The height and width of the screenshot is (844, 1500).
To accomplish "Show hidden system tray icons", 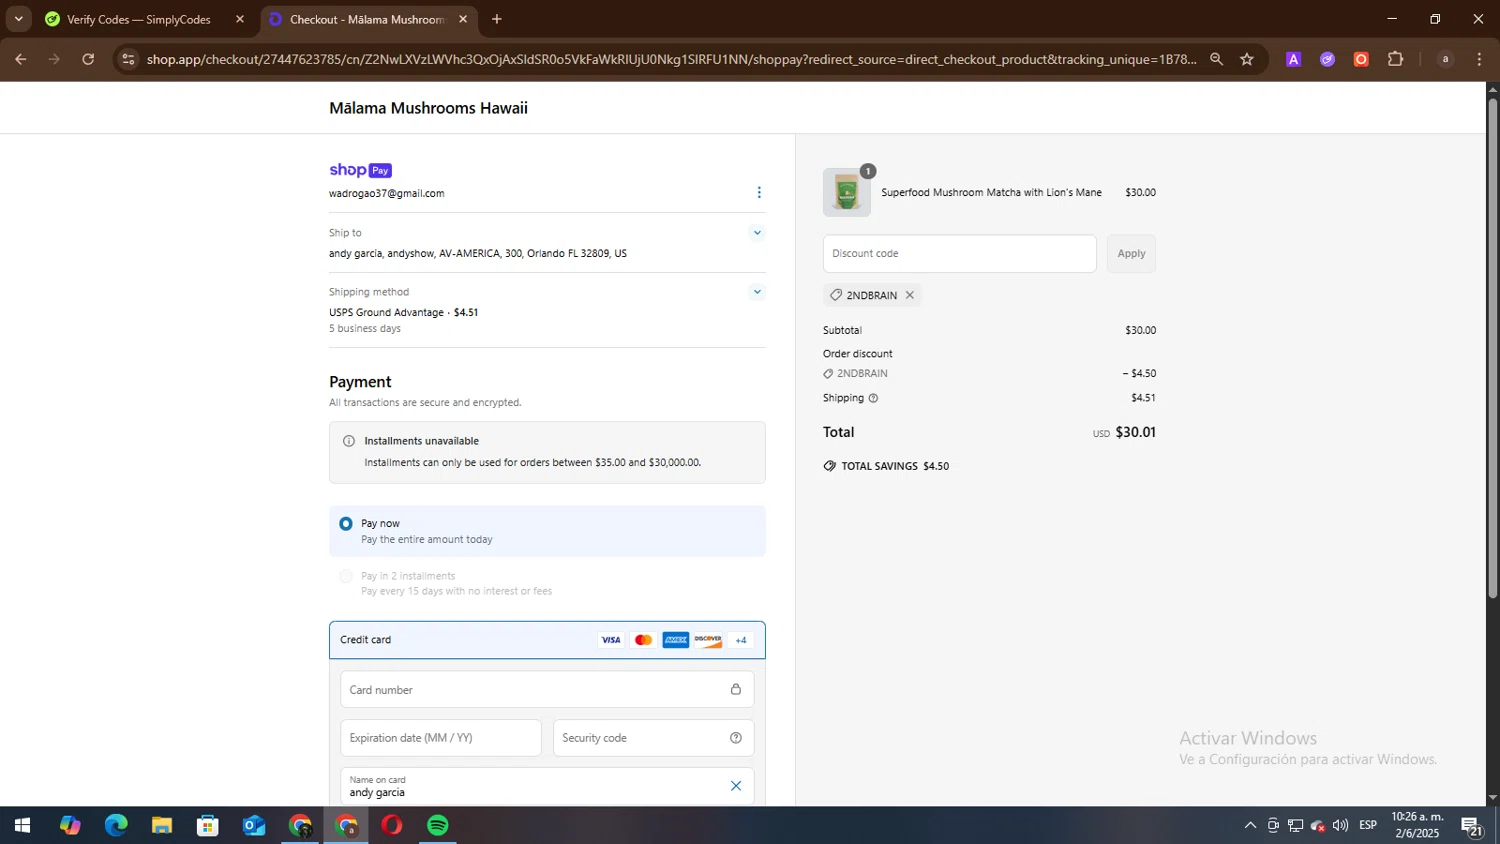I will (x=1250, y=826).
